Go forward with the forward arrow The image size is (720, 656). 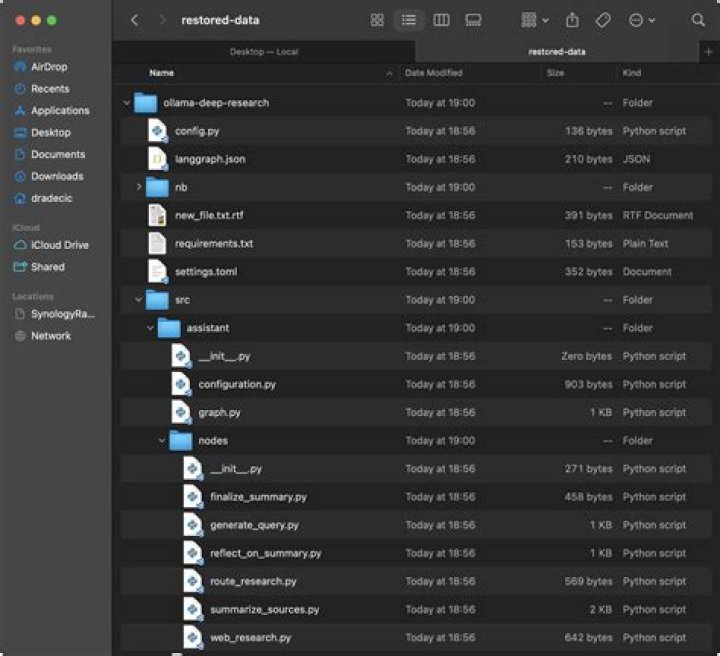pyautogui.click(x=162, y=20)
